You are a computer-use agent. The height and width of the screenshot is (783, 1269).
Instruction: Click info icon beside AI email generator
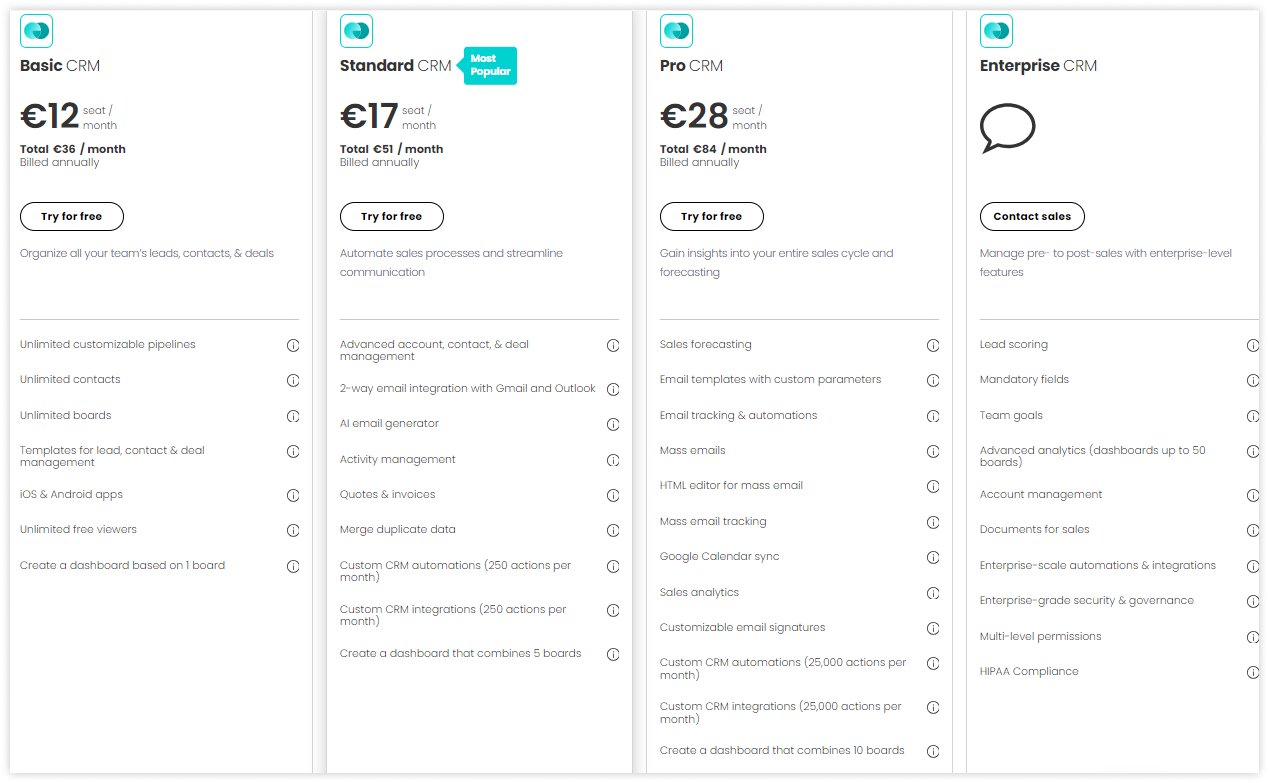(613, 424)
